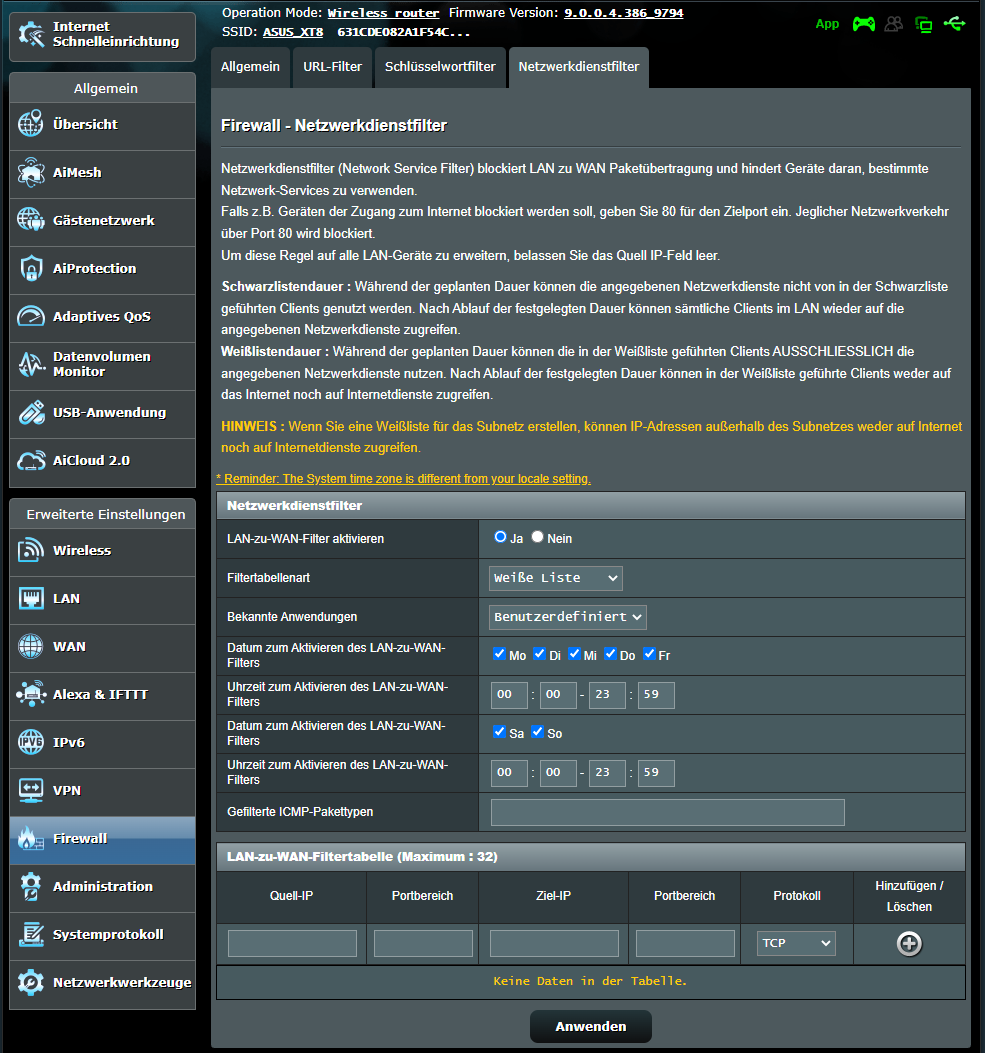Click the Quell-IP input field
Viewport: 985px width, 1053px height.
point(292,944)
